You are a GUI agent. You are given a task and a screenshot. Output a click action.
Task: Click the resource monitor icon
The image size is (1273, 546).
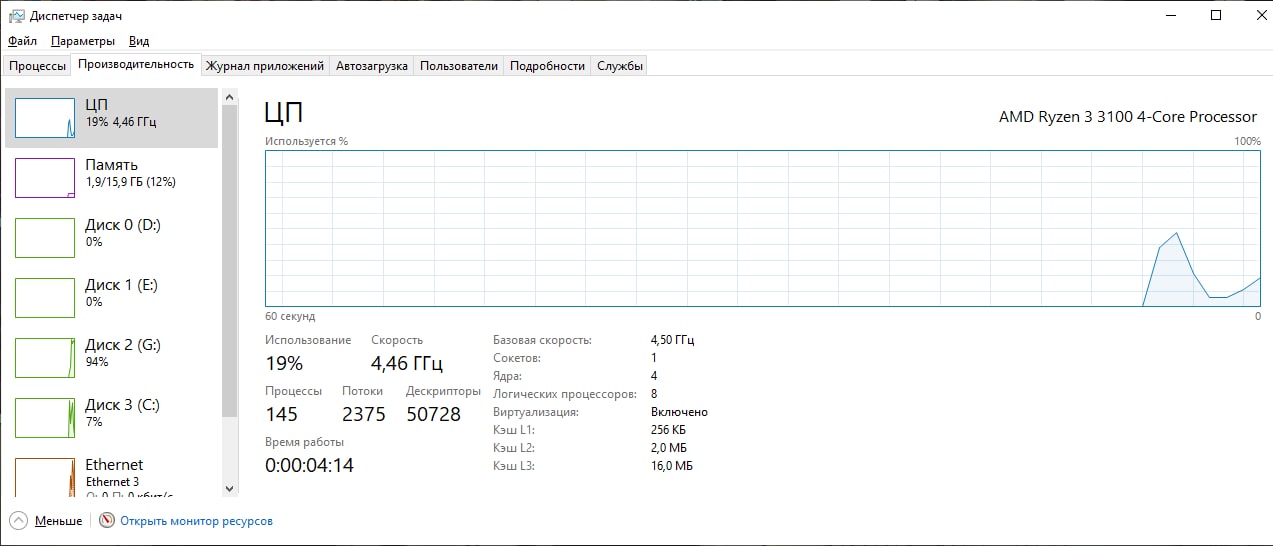point(108,521)
